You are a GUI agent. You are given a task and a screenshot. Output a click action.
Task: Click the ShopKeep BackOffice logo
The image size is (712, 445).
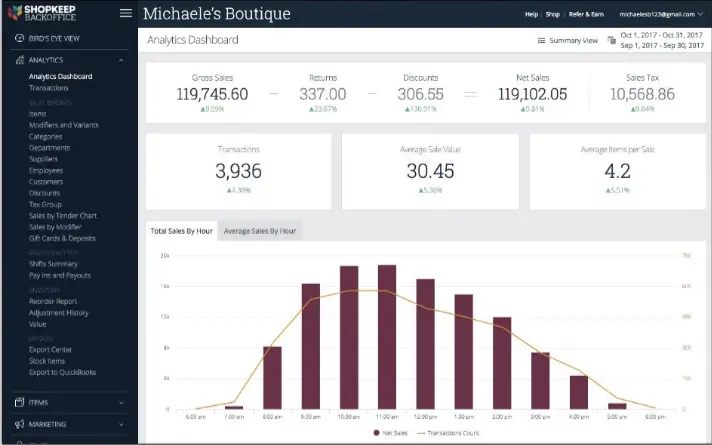tap(50, 13)
